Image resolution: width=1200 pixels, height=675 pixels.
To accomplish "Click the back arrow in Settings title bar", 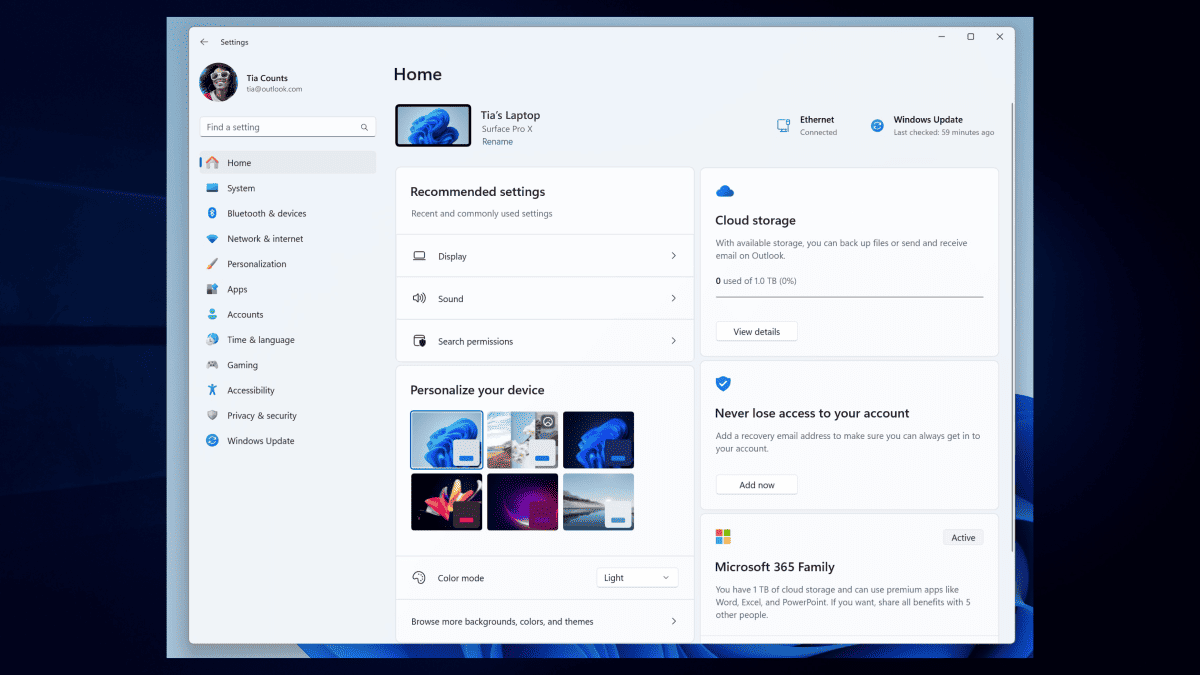I will [x=204, y=42].
